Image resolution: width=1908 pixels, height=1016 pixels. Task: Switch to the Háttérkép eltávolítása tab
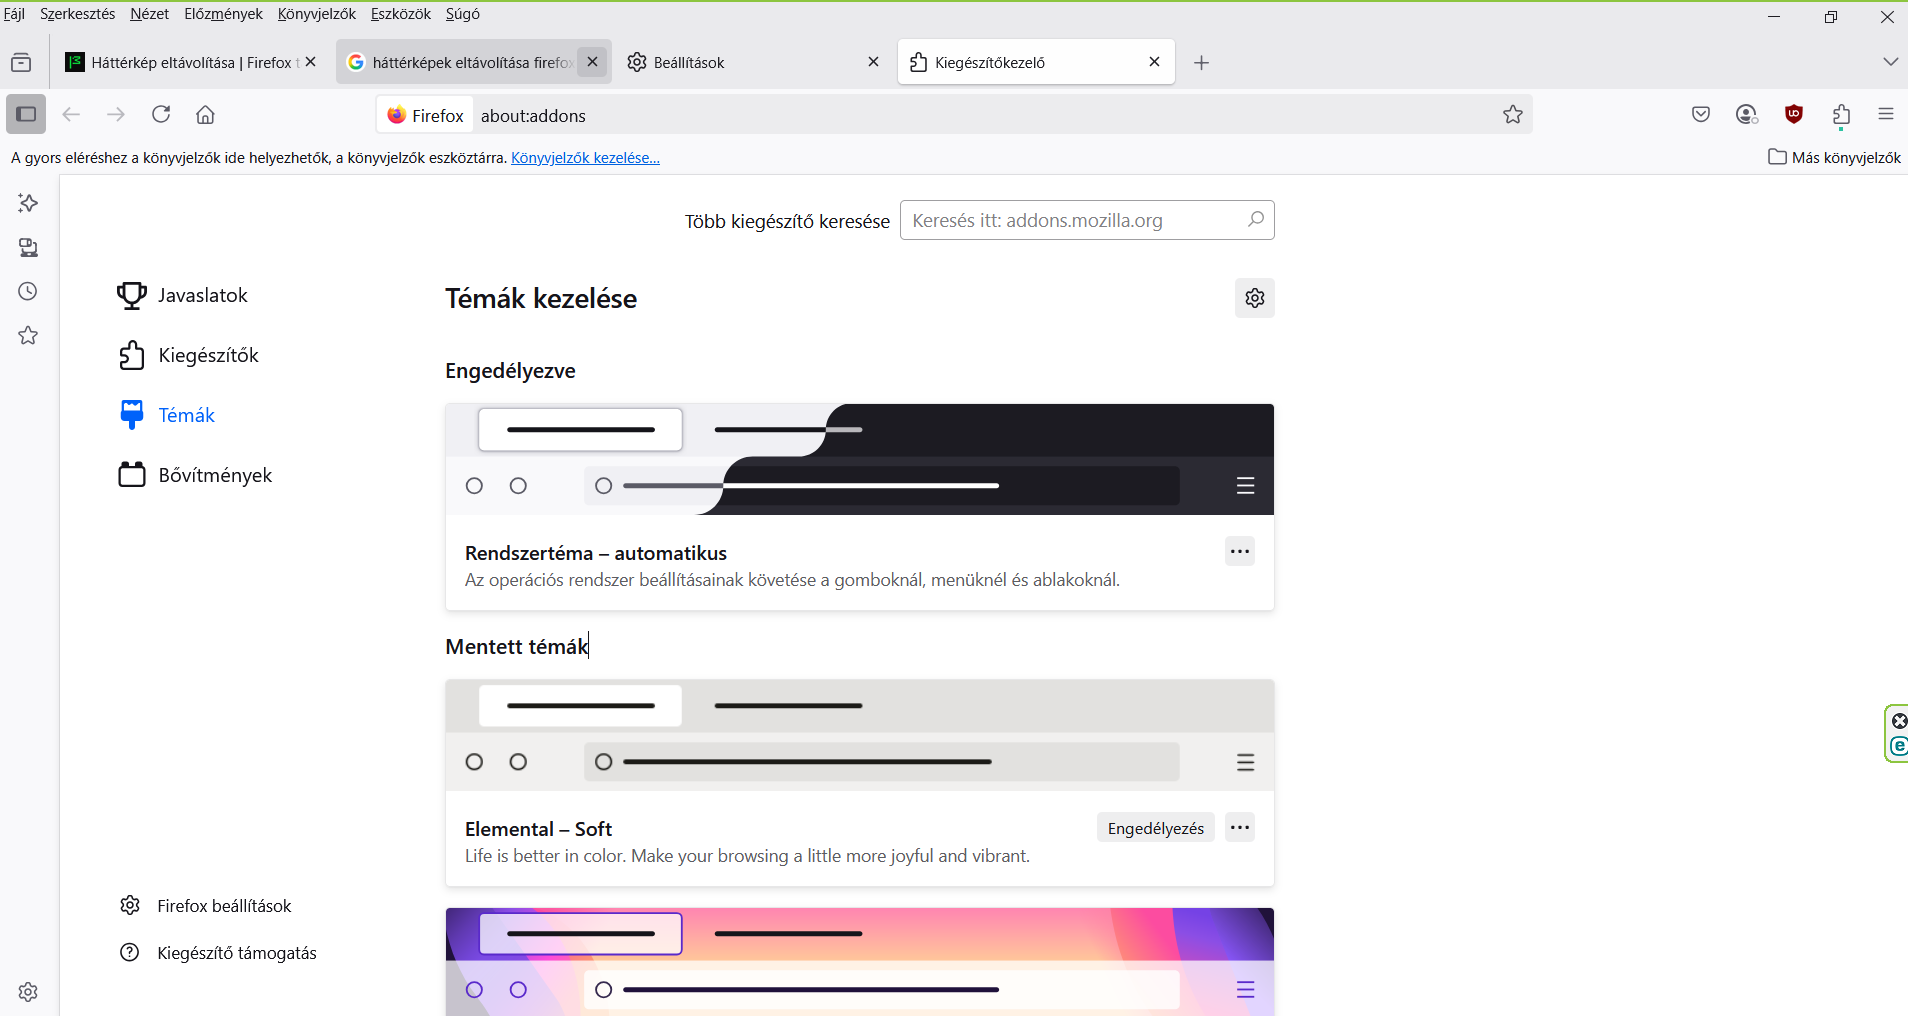[x=183, y=62]
